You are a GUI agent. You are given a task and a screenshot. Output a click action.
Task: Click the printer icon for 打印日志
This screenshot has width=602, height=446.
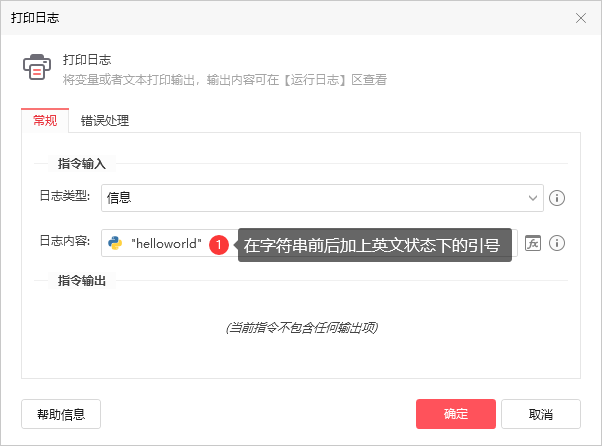(x=37, y=67)
